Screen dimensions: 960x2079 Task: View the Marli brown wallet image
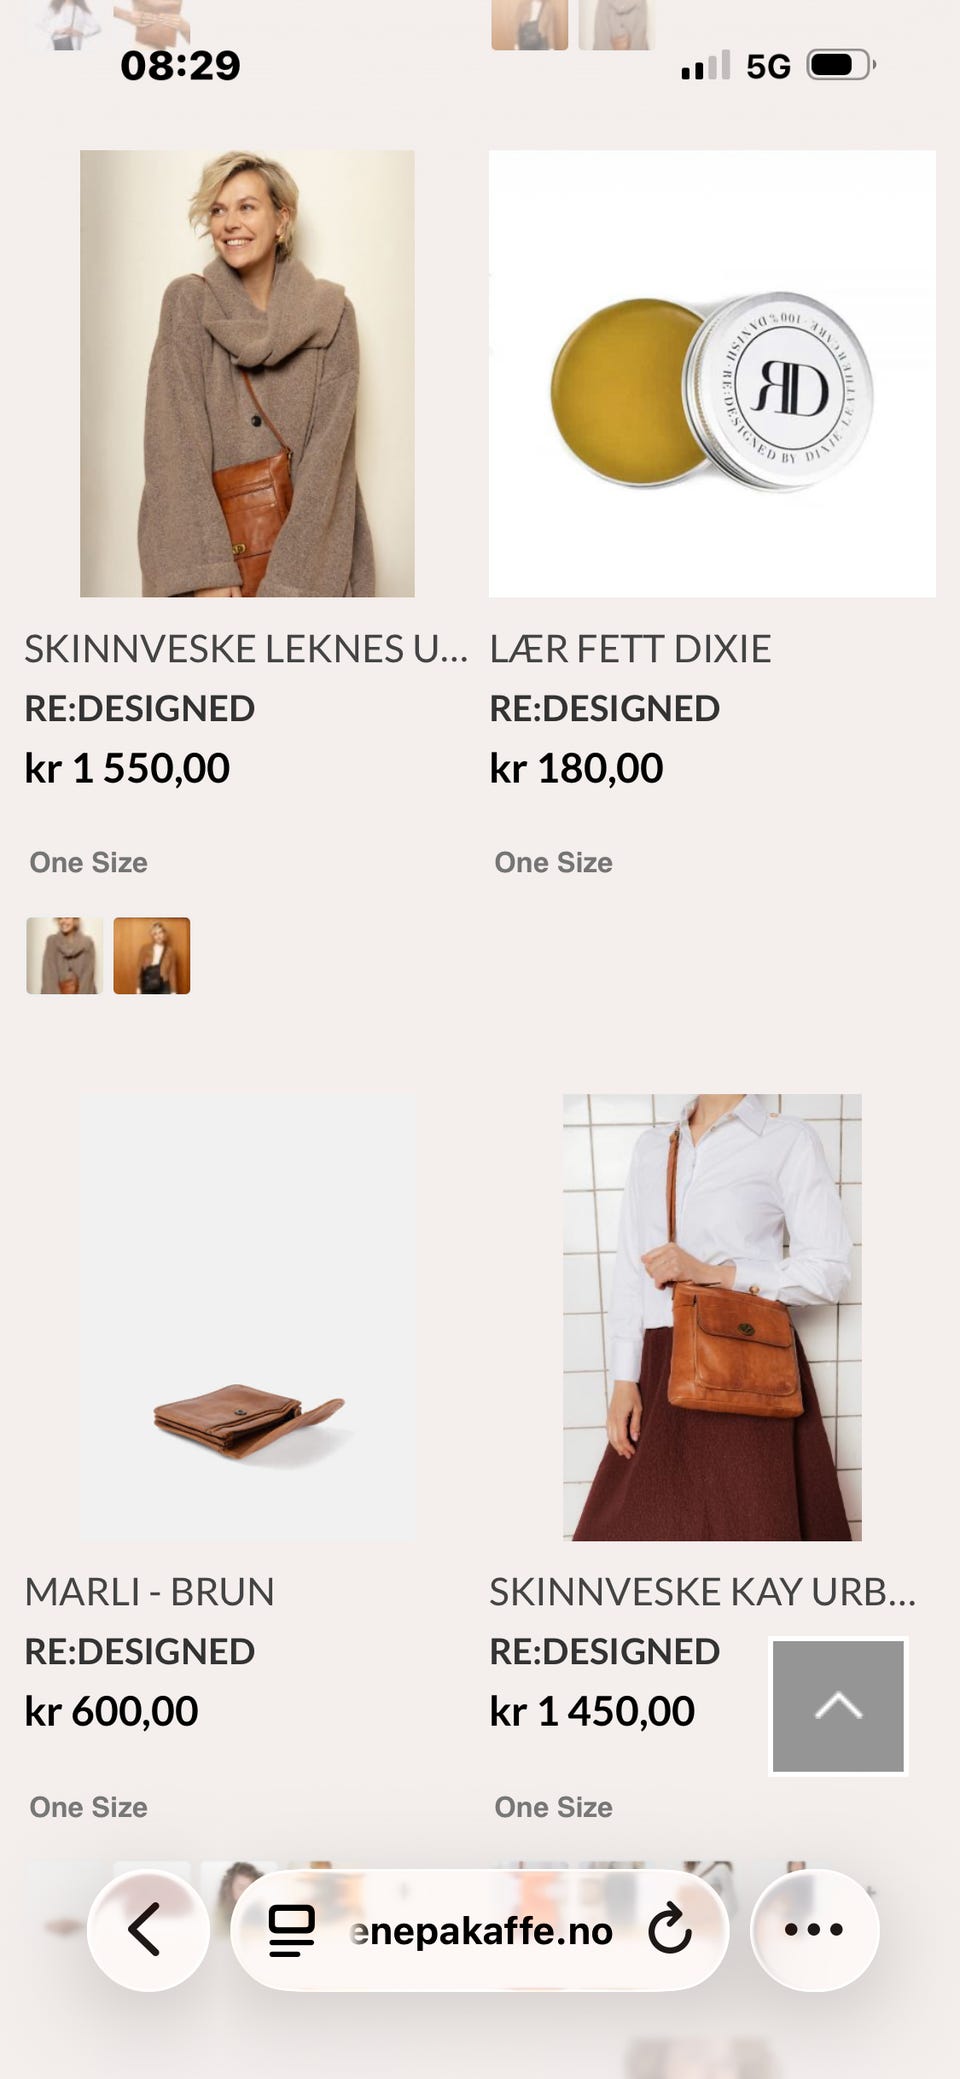[x=247, y=1318]
